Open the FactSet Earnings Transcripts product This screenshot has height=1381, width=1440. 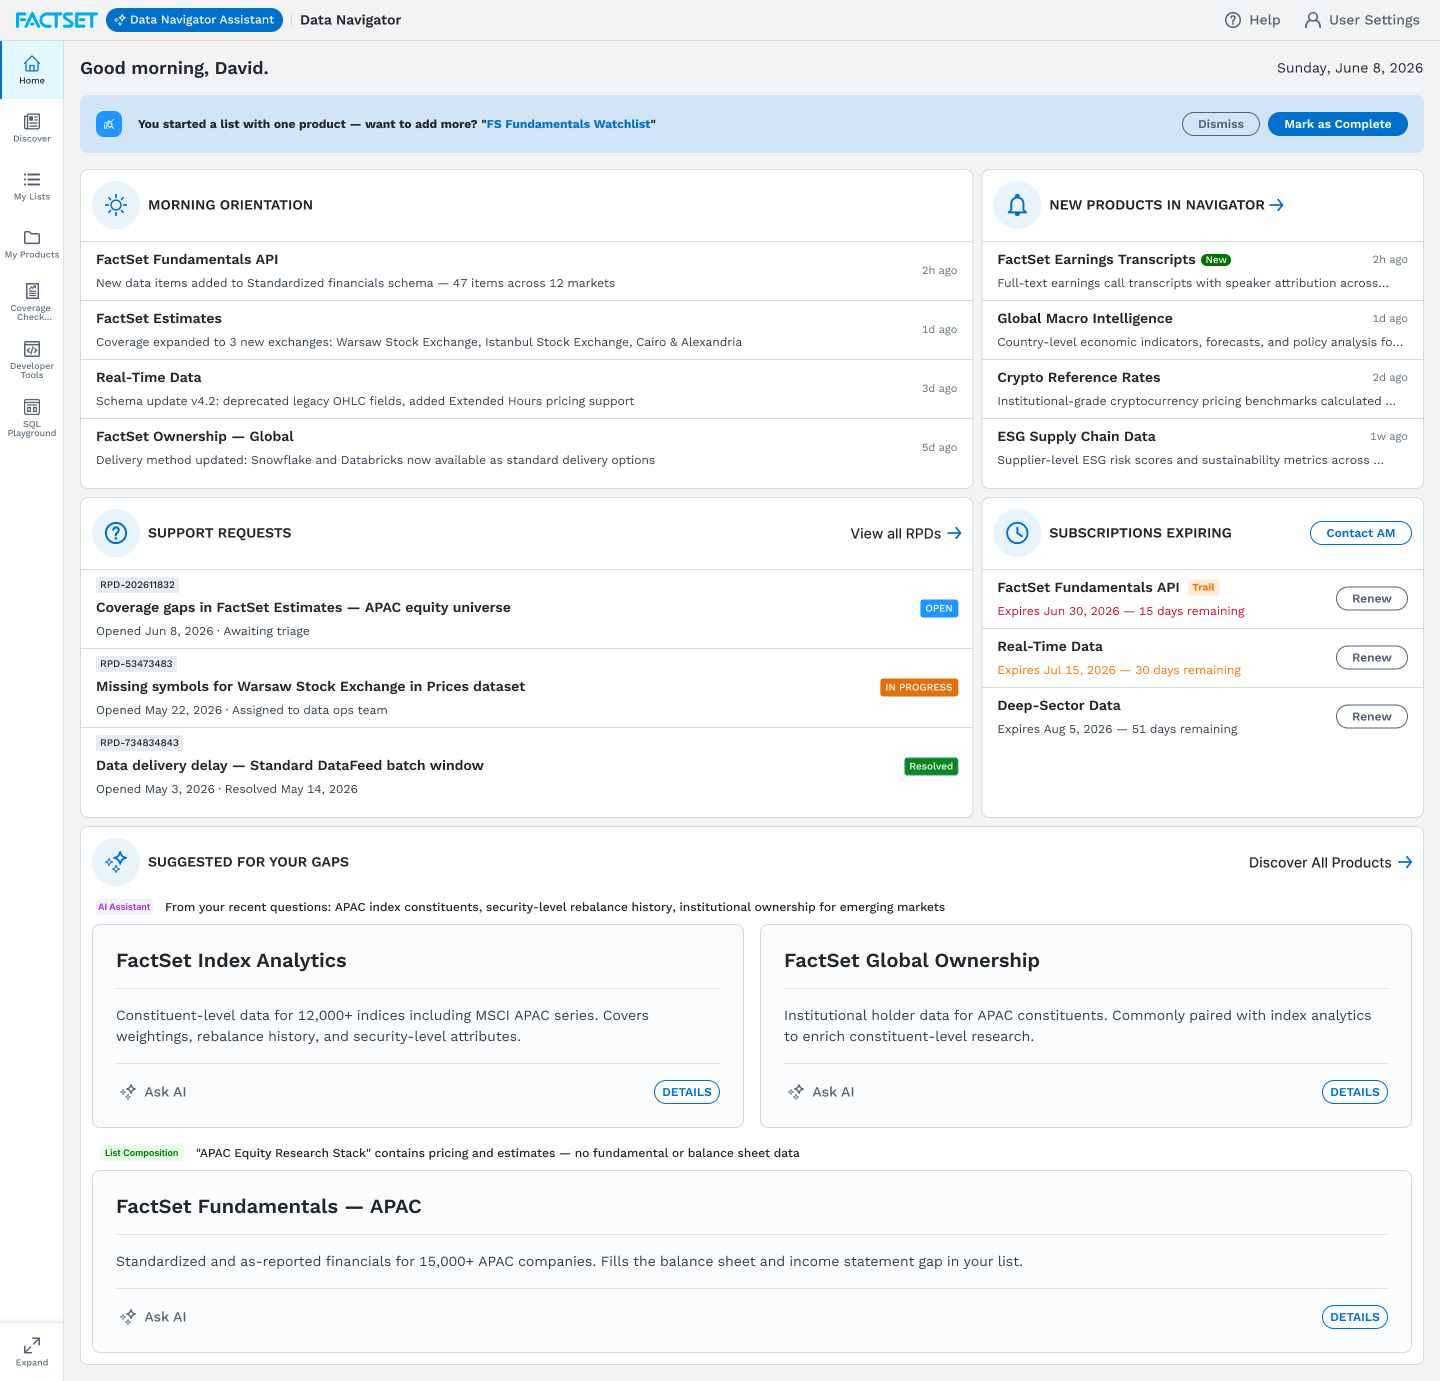coord(1202,271)
